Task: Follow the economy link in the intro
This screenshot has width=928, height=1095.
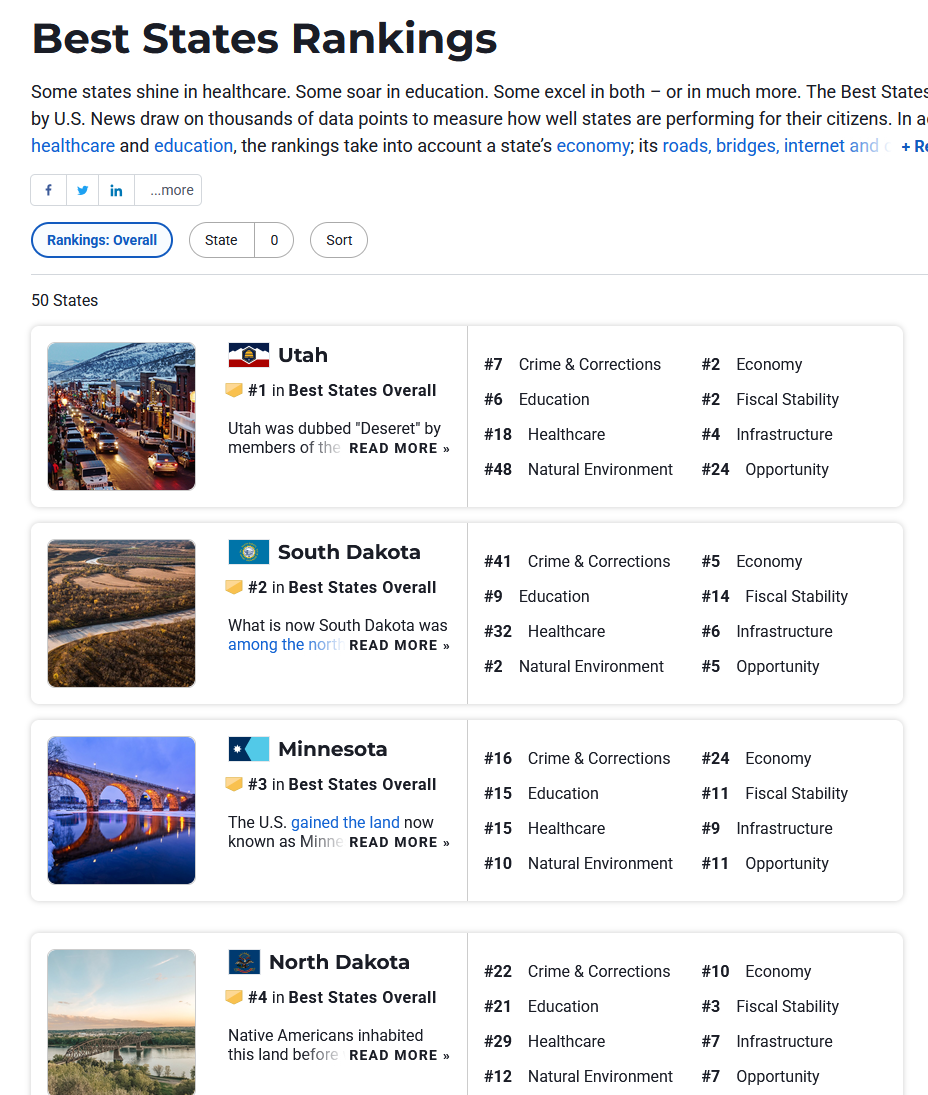Action: [x=594, y=145]
